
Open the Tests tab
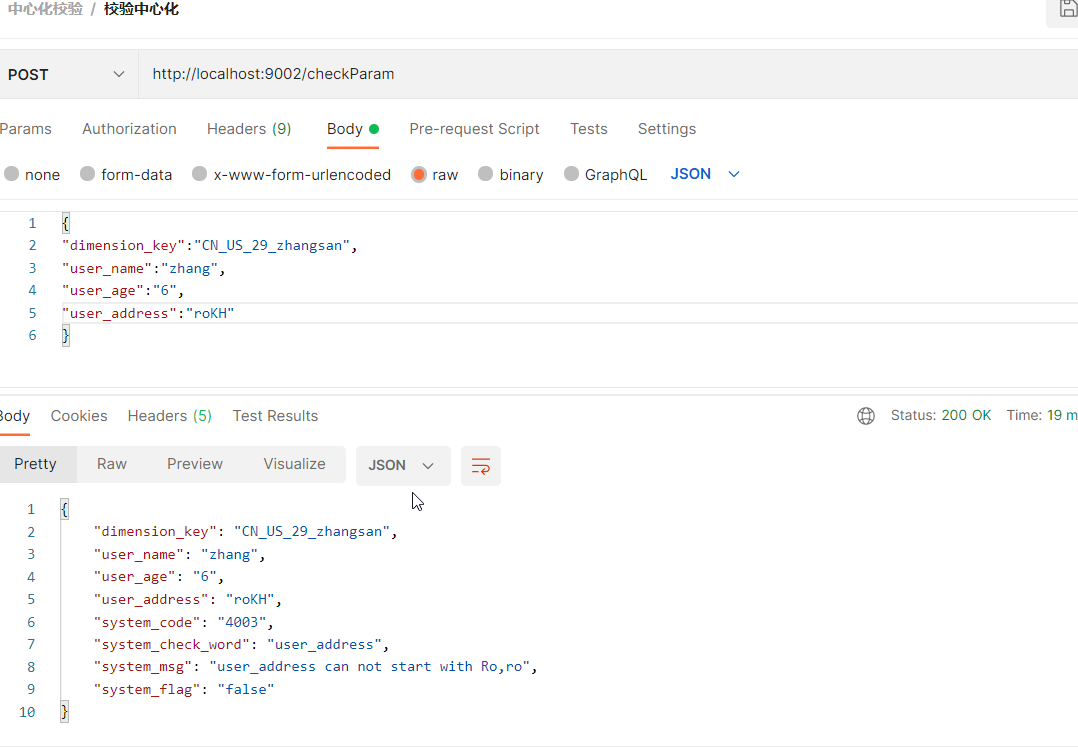click(588, 129)
